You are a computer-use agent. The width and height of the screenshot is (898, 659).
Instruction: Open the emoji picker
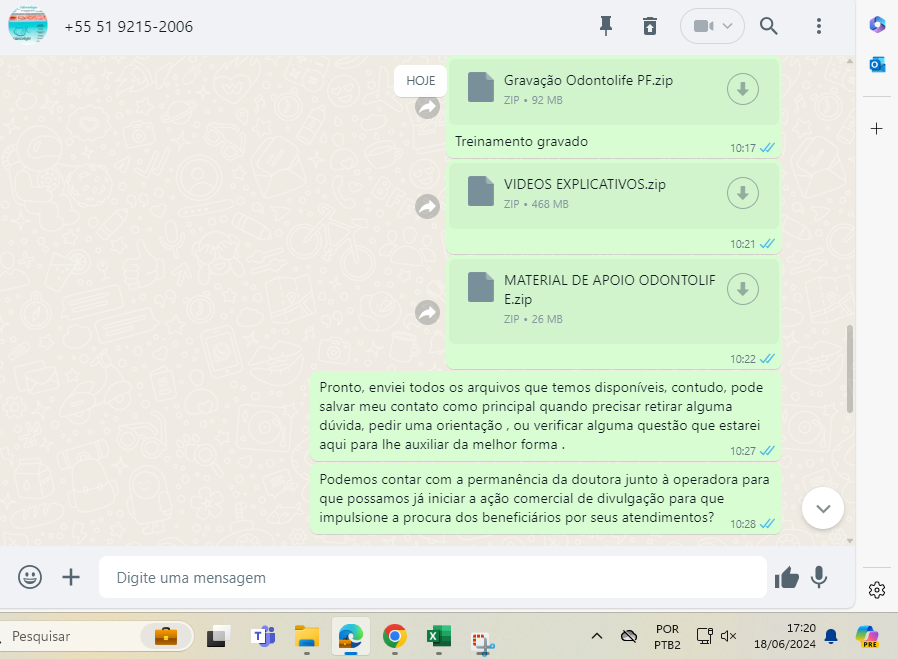[x=31, y=577]
